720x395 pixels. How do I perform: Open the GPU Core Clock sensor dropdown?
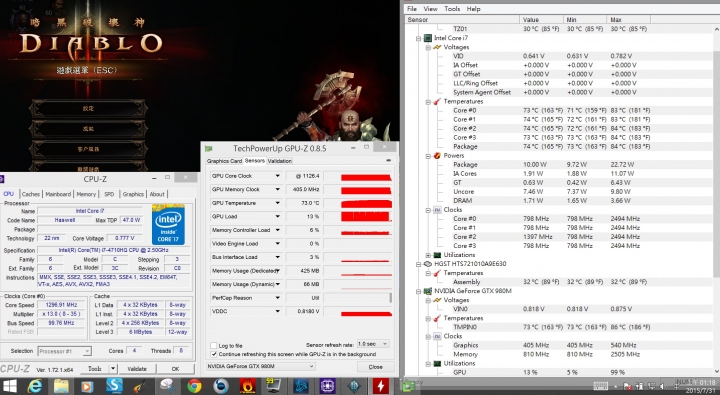click(277, 176)
